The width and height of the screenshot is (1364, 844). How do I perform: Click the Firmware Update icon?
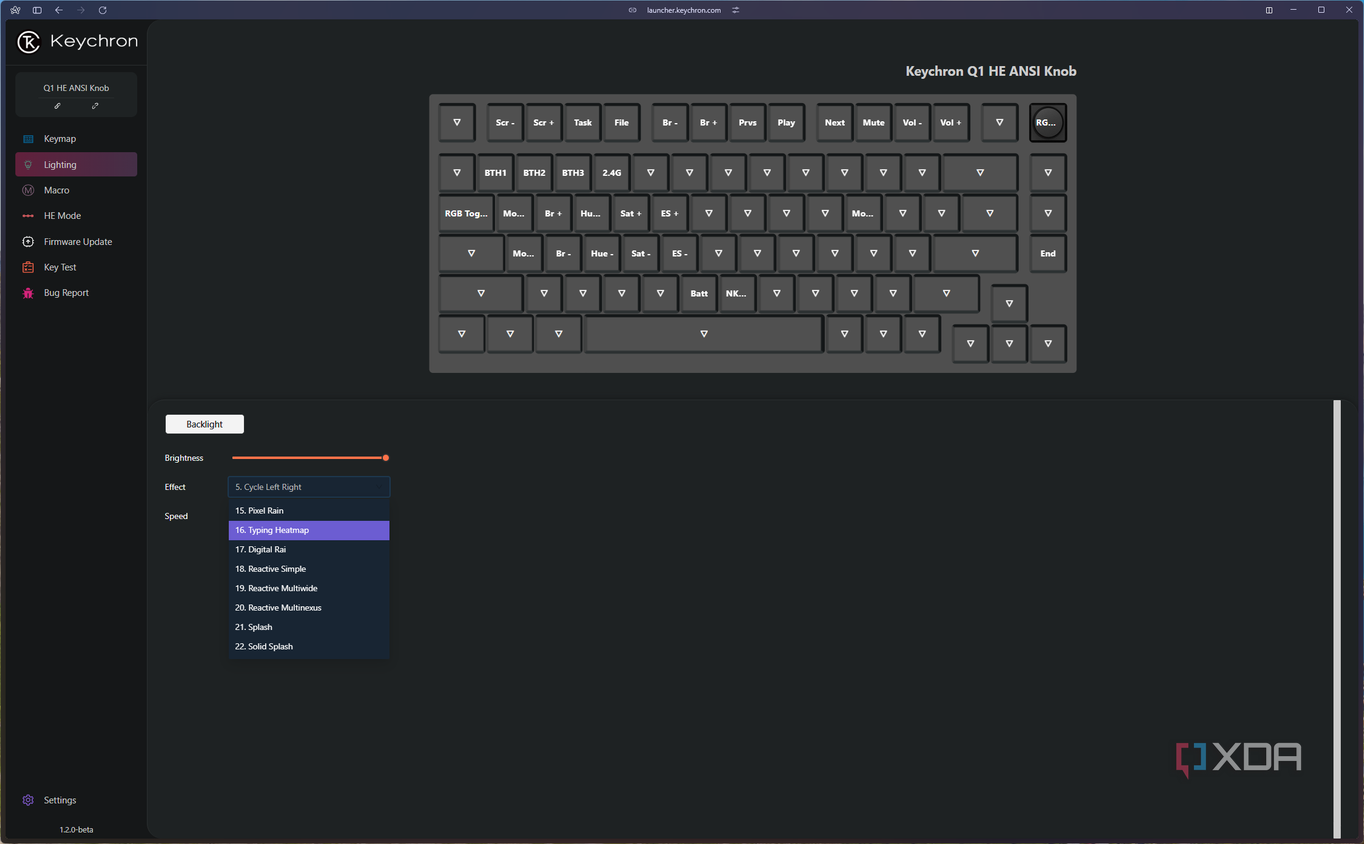coord(28,242)
